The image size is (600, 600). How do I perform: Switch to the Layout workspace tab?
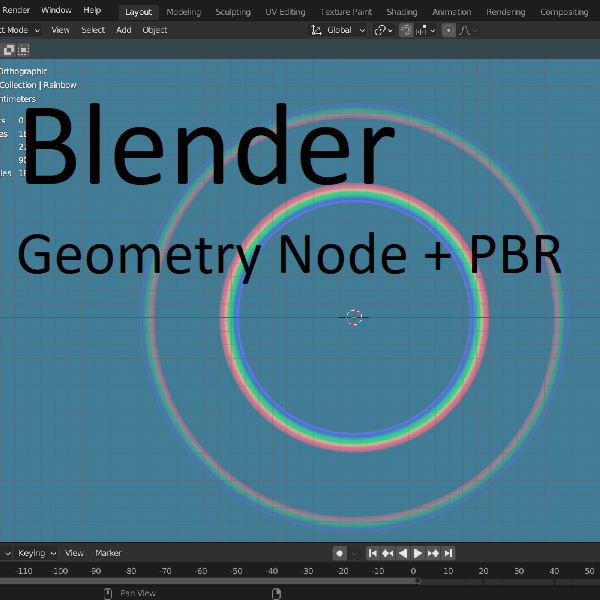[139, 12]
